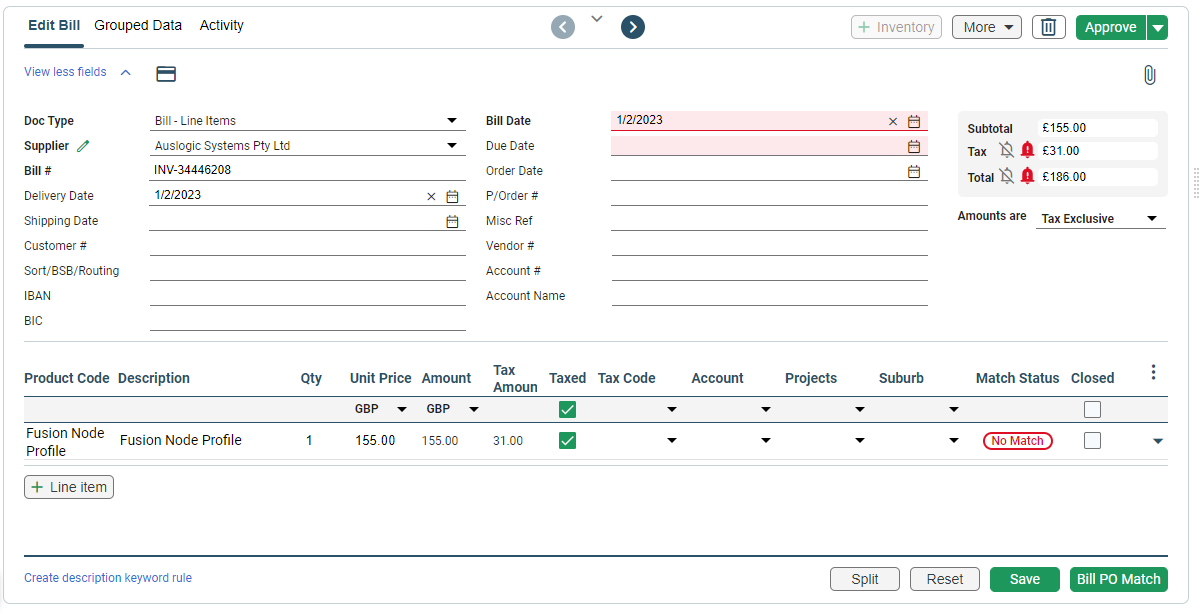This screenshot has width=1200, height=616.
Task: Add a new Line item
Action: [x=69, y=487]
